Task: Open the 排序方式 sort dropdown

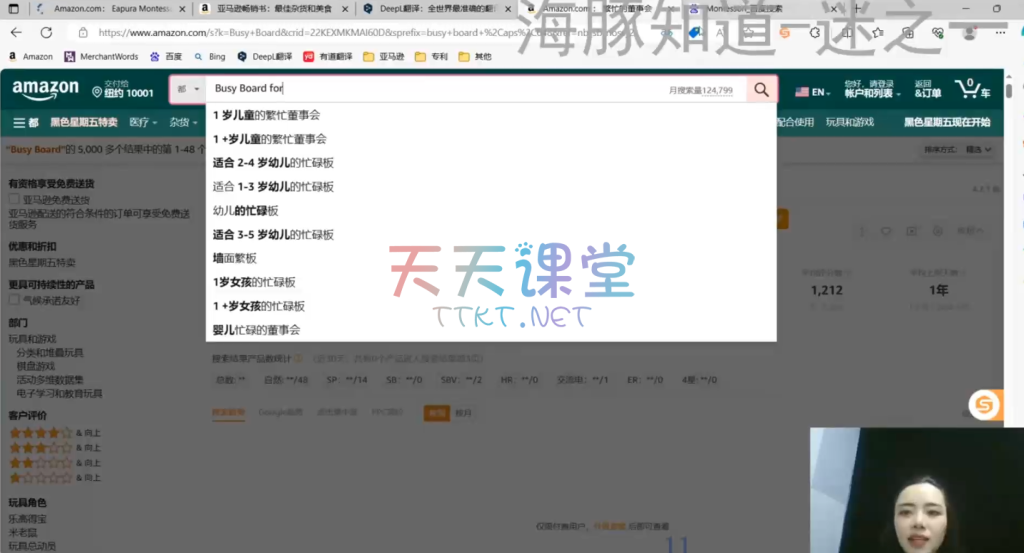Action: (957, 149)
